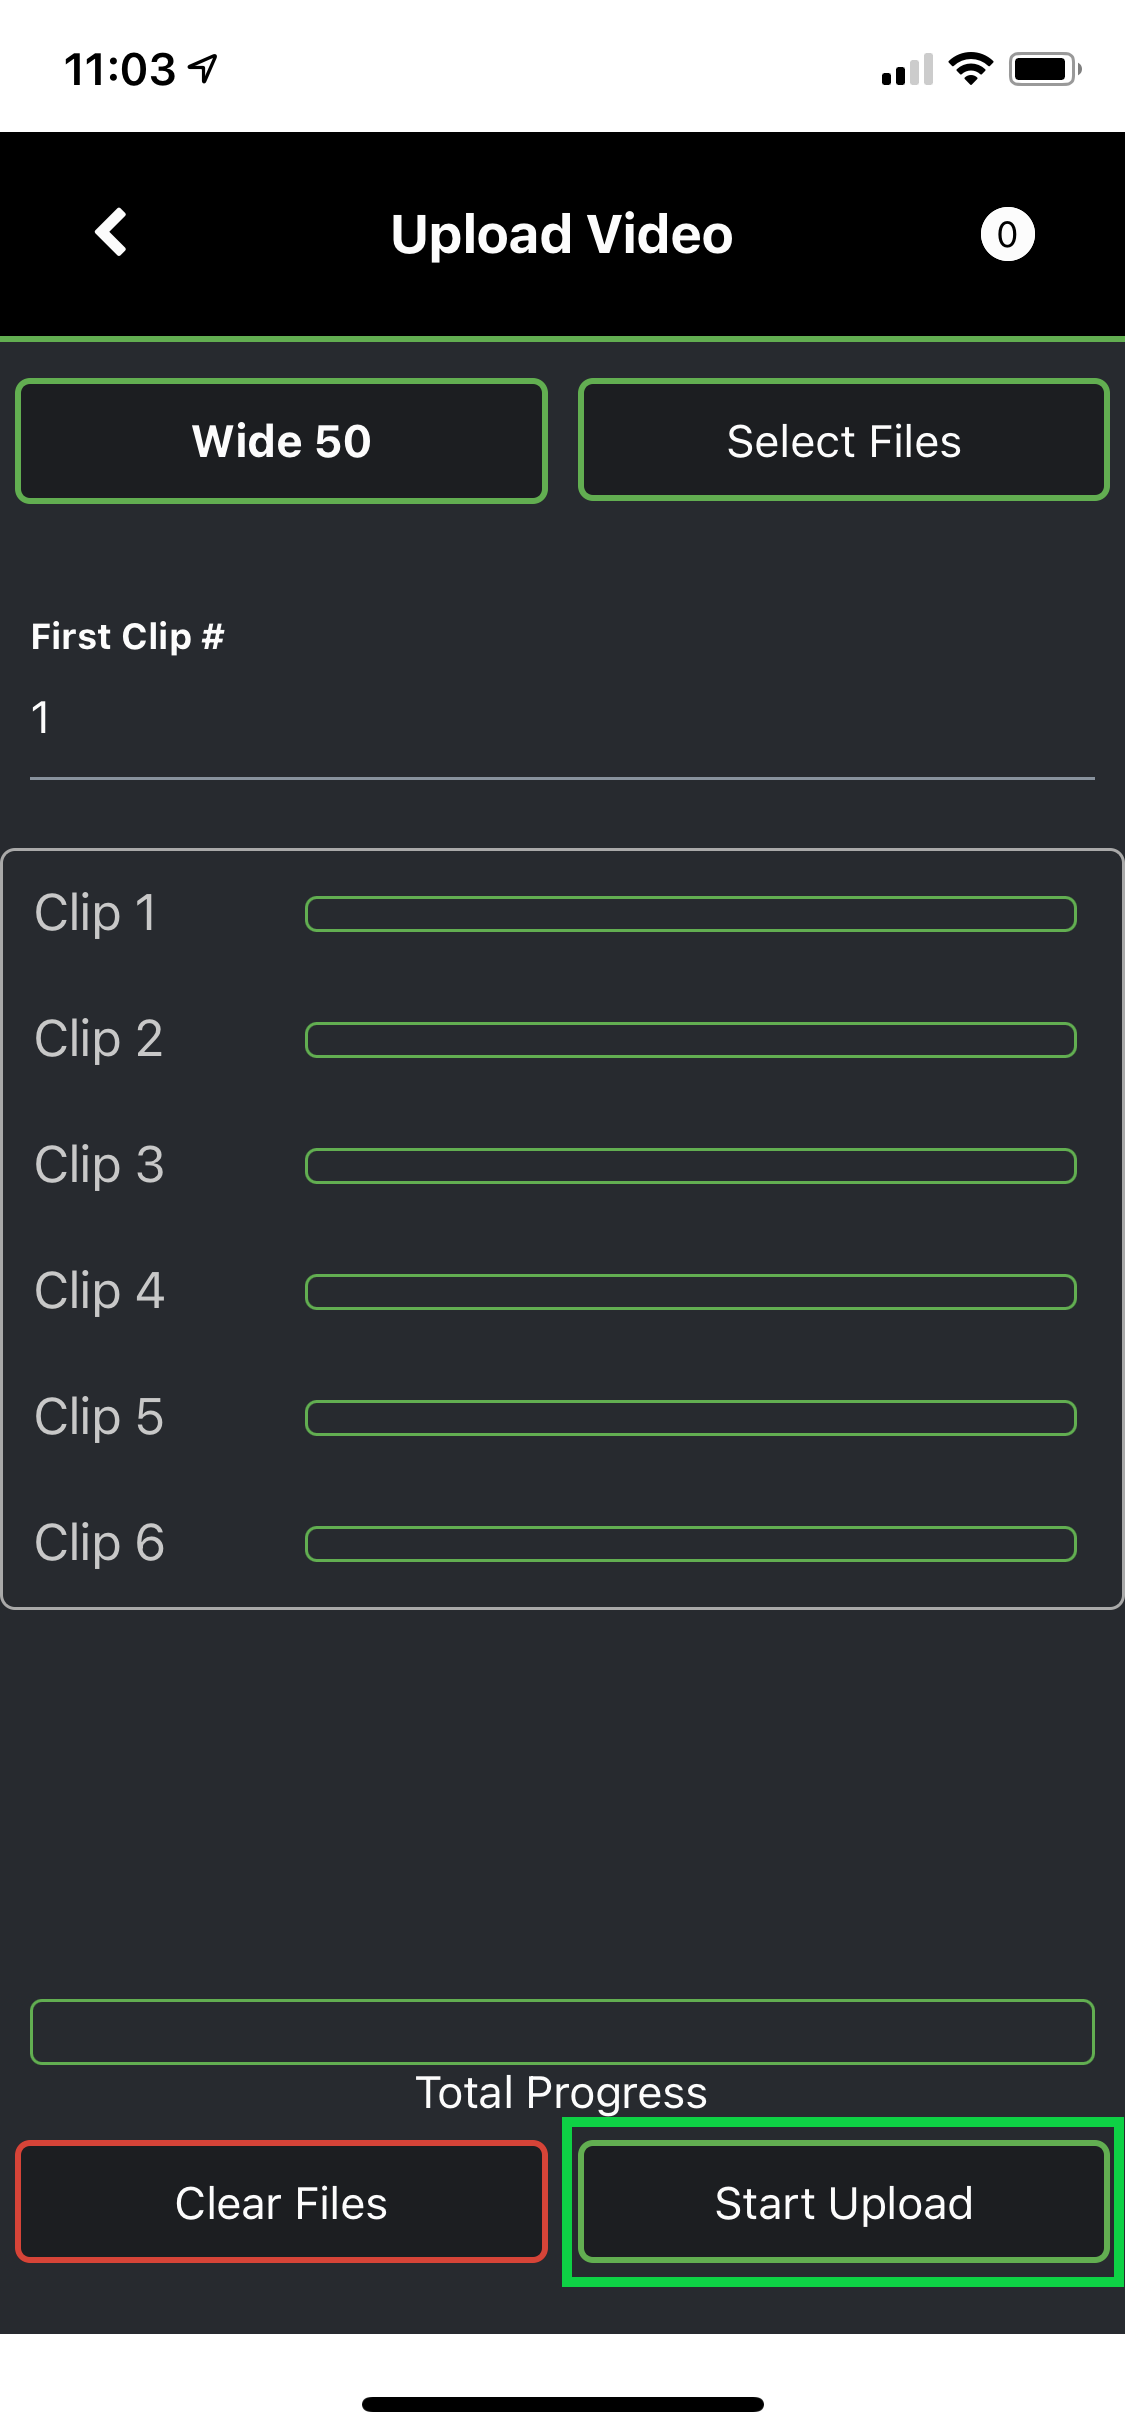Open the Wide 50 camera angle selector
The height and width of the screenshot is (2436, 1125).
click(x=281, y=441)
